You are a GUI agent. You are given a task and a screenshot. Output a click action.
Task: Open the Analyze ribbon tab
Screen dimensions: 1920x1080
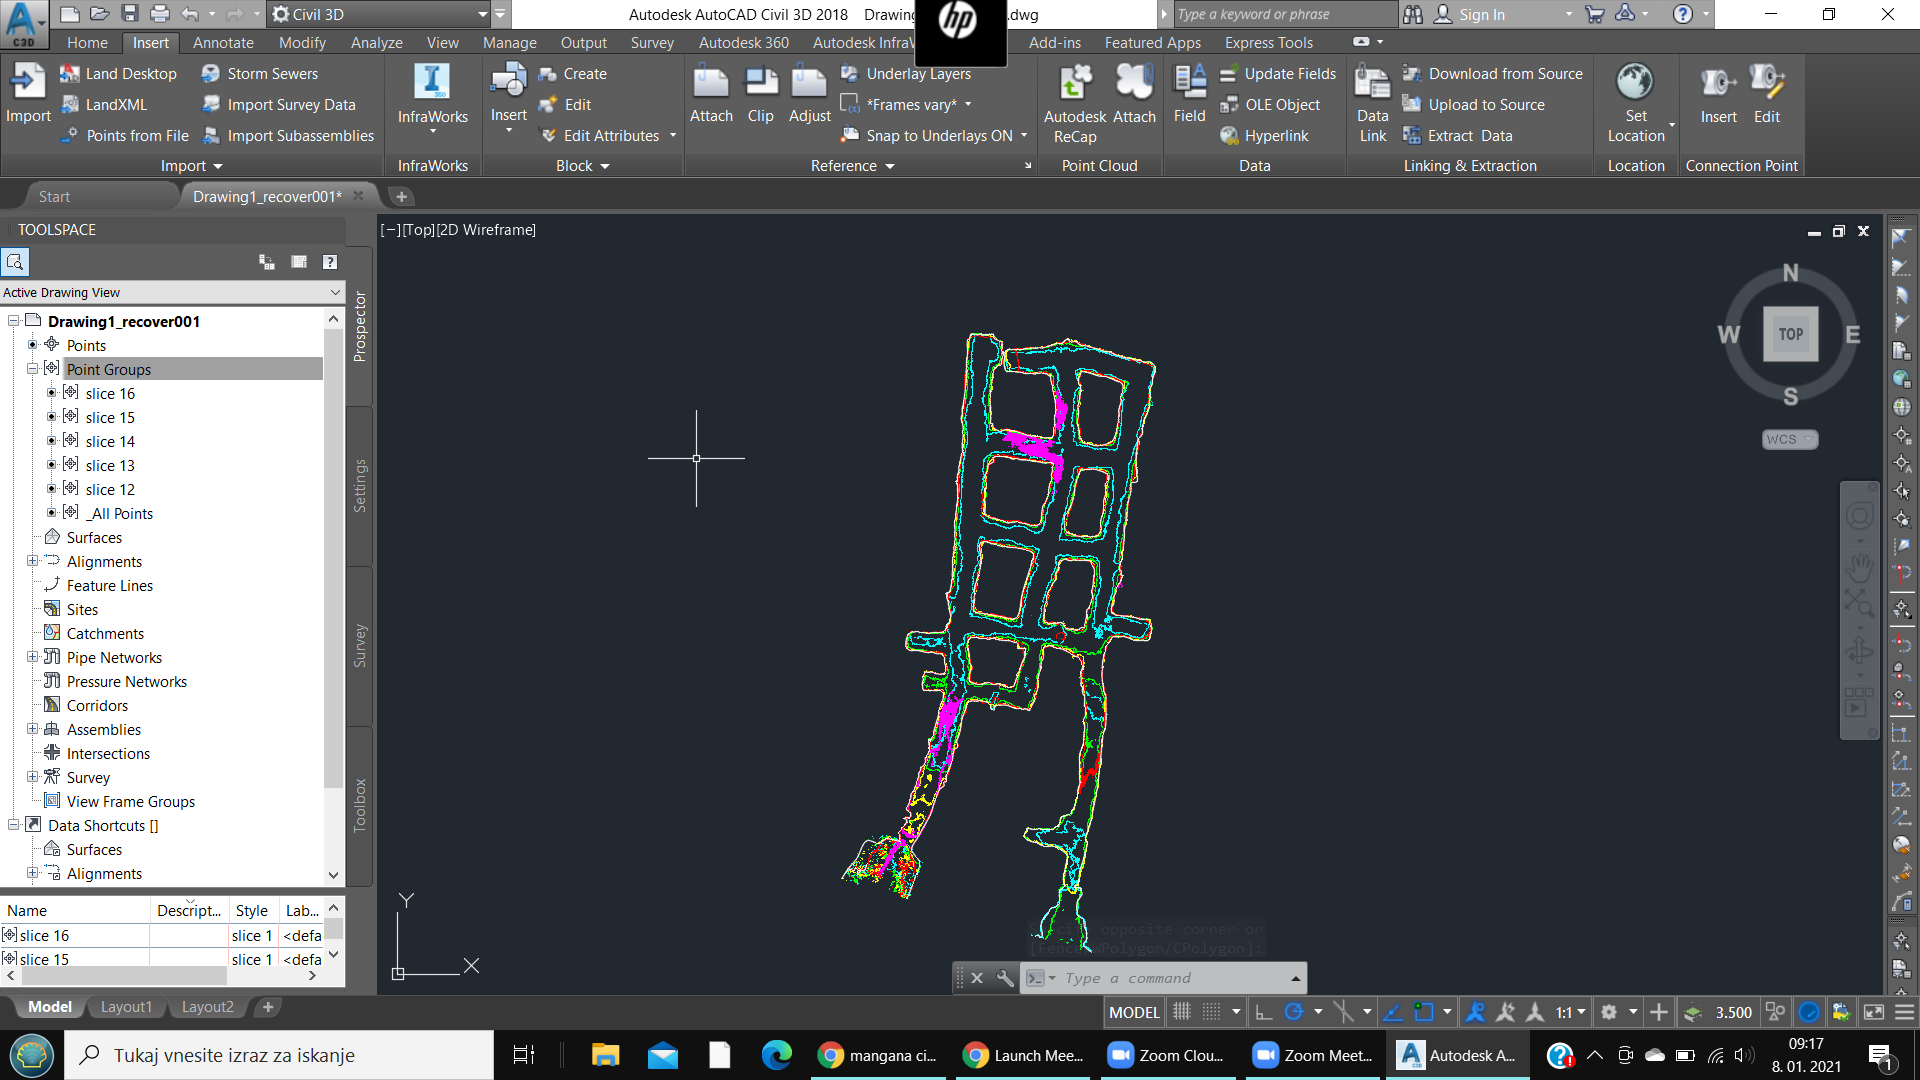(377, 42)
